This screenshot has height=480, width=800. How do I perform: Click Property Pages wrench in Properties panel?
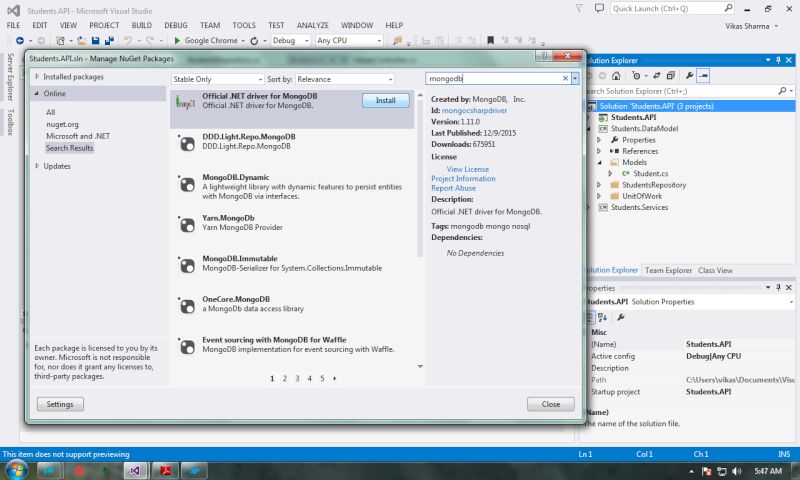(621, 317)
